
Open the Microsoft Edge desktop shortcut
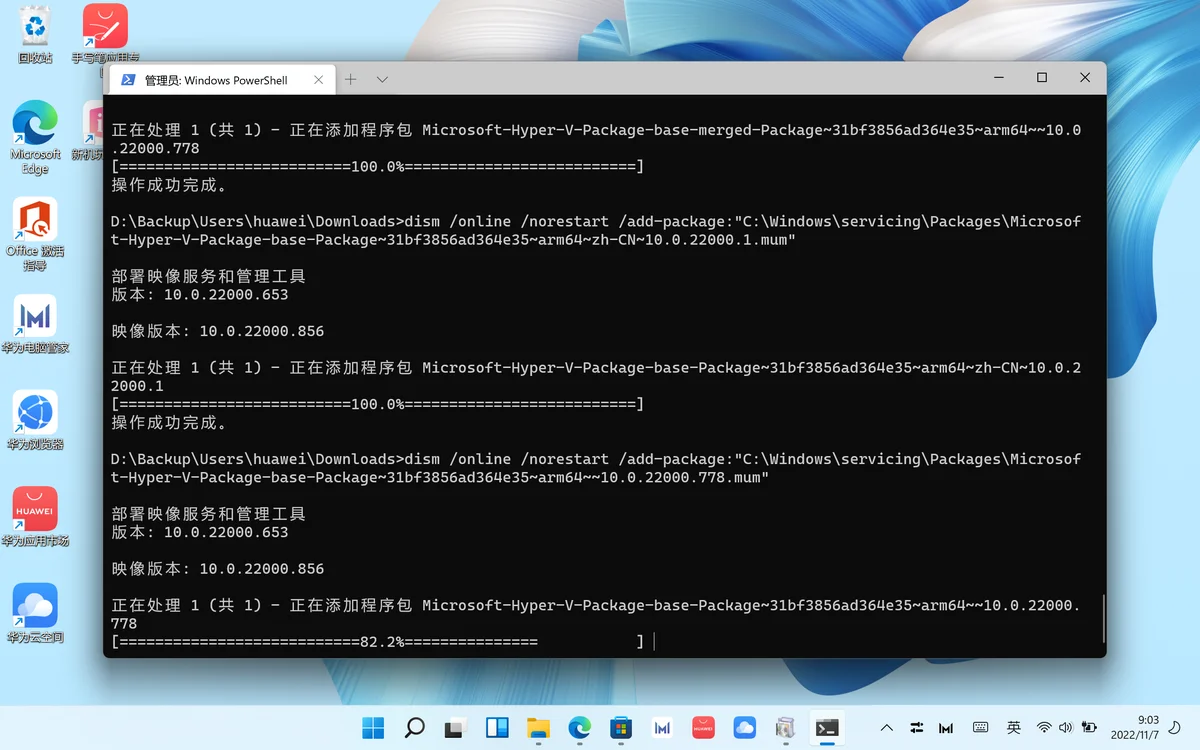click(x=35, y=138)
